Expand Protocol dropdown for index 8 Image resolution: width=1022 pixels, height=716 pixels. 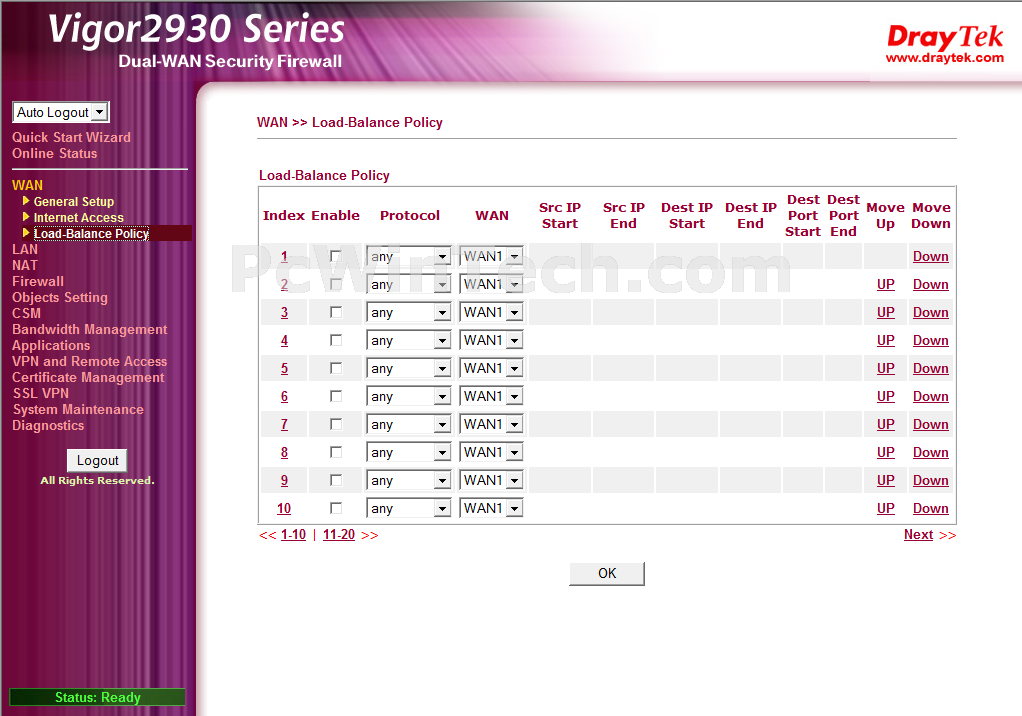pos(409,453)
